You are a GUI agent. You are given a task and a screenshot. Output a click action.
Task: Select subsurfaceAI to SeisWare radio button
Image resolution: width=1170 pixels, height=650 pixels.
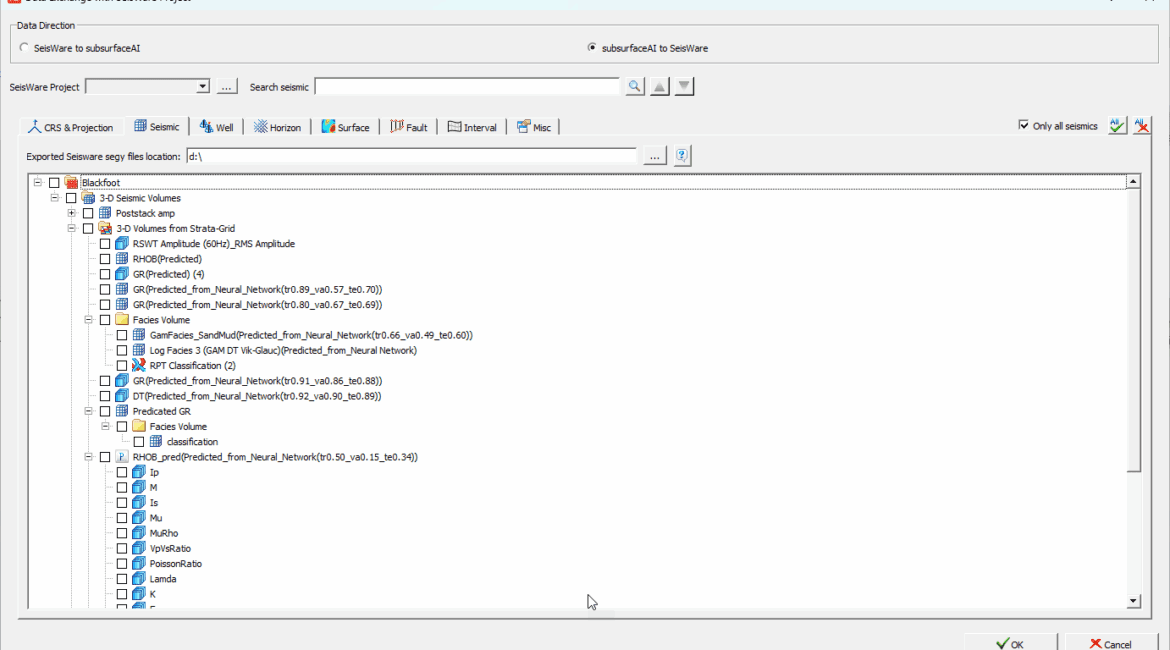tap(592, 48)
